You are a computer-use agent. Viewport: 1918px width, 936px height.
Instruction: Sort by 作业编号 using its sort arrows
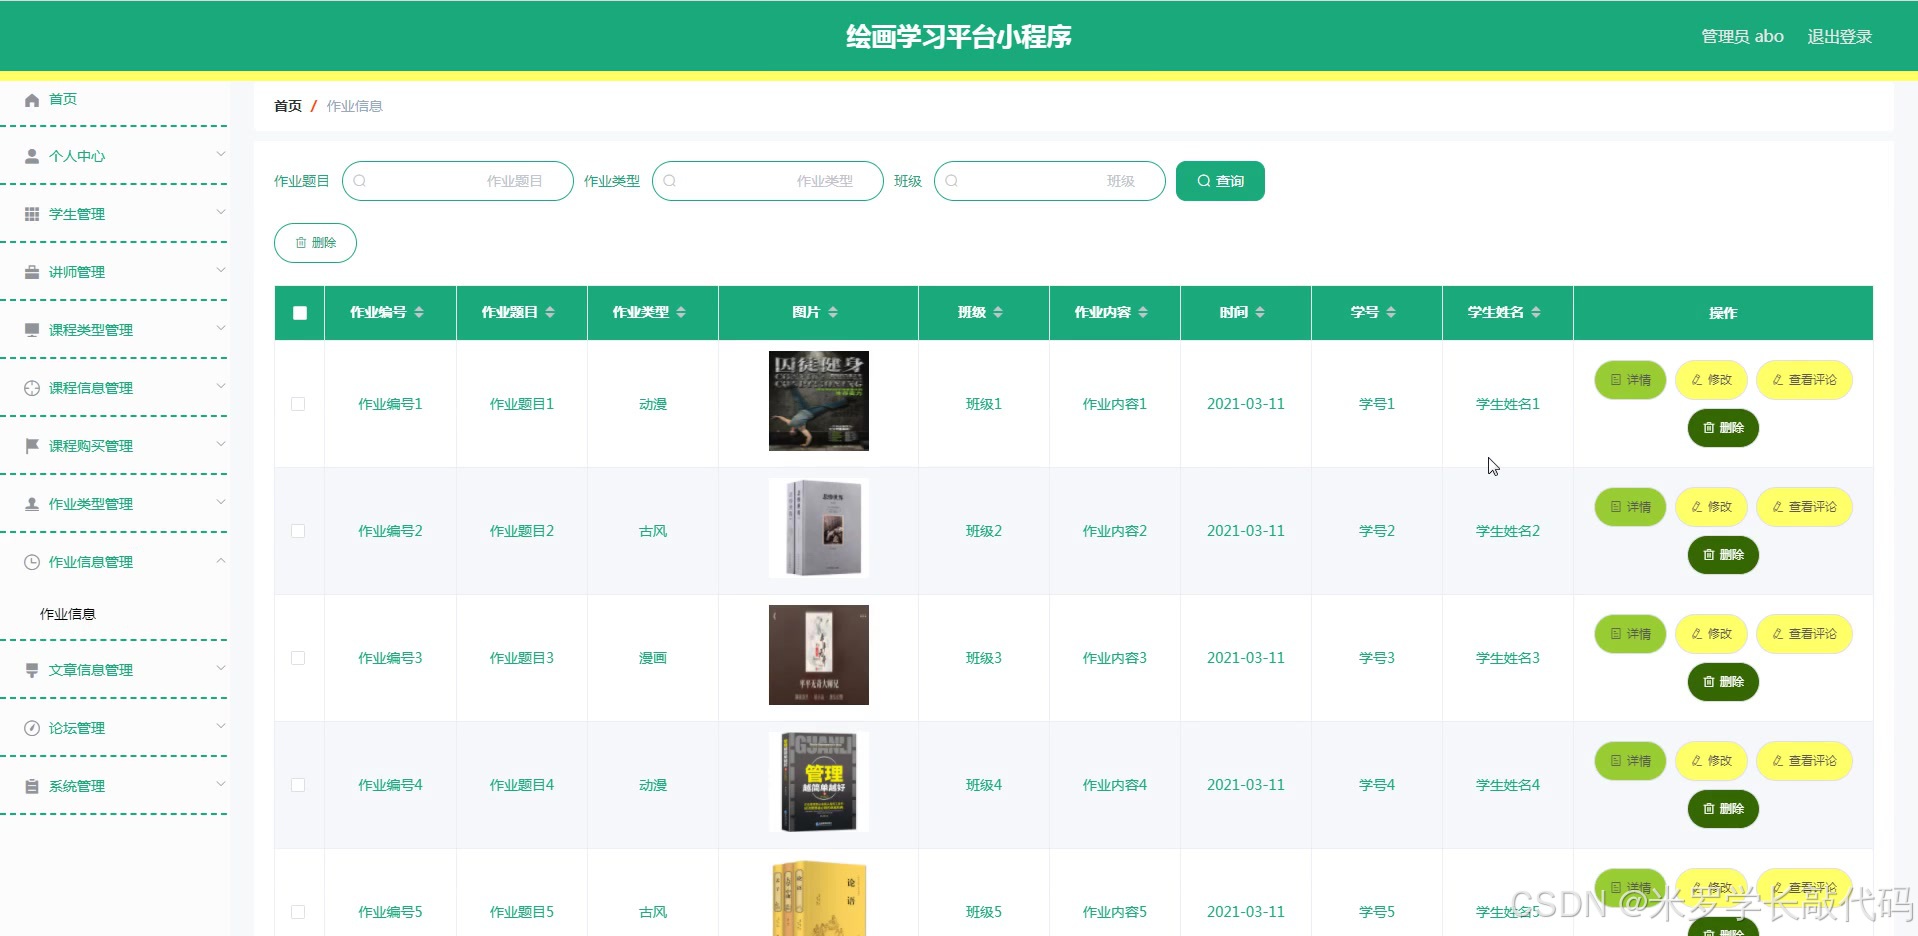tap(419, 313)
